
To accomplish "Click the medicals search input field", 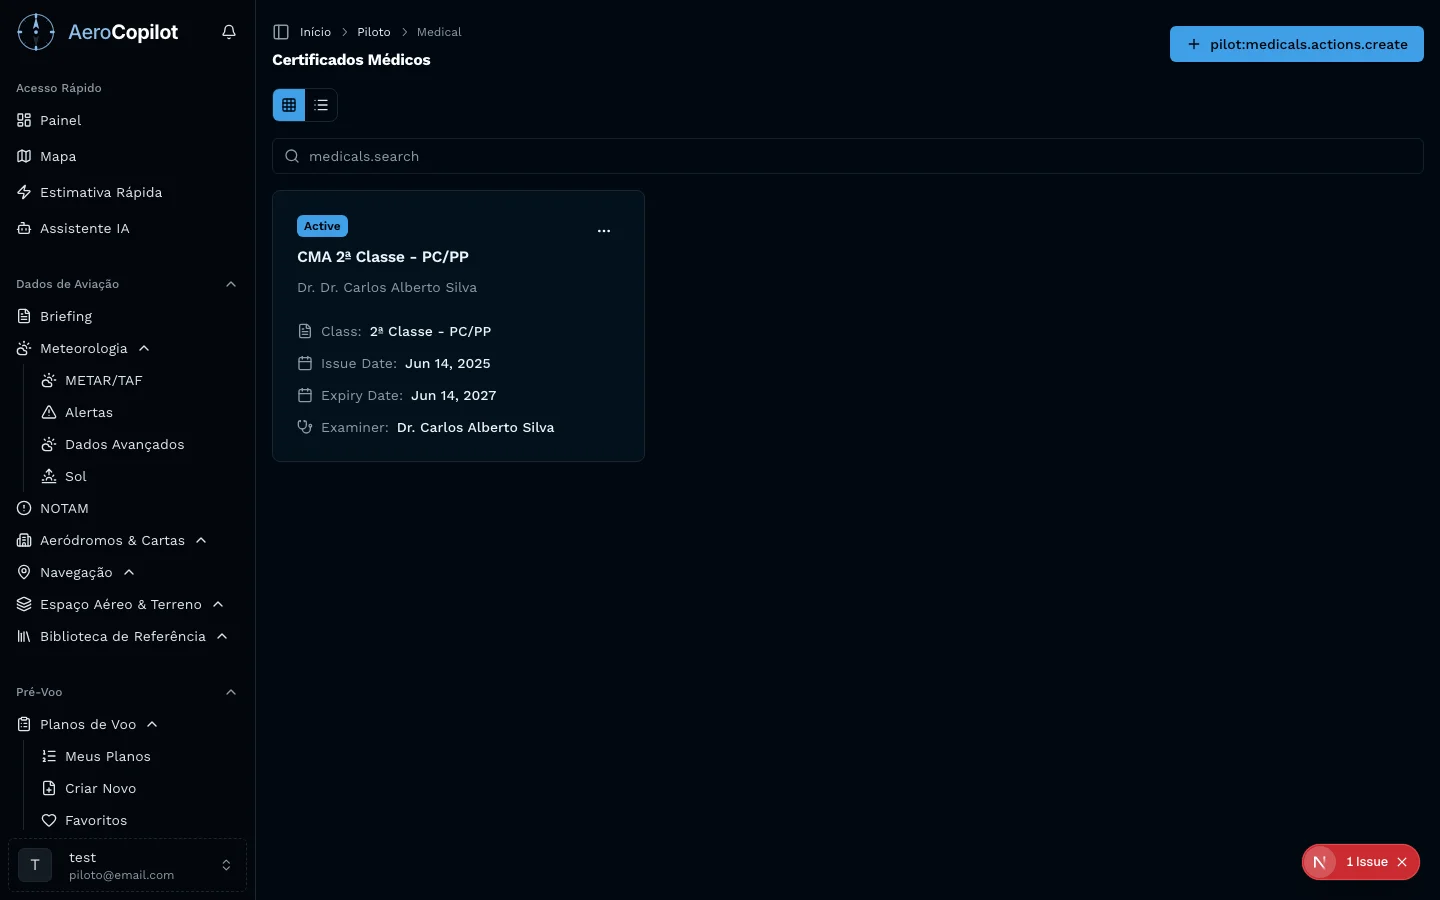I will click(847, 156).
